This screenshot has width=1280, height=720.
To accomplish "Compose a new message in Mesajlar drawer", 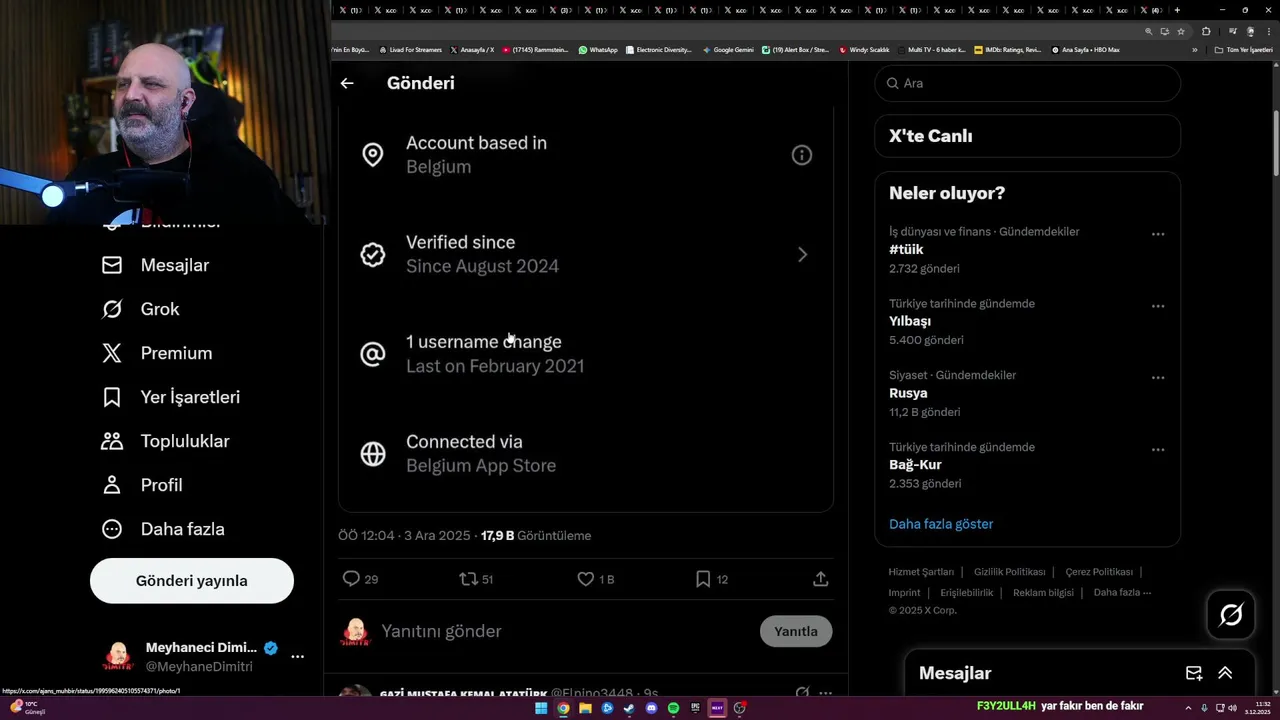I will point(1194,673).
